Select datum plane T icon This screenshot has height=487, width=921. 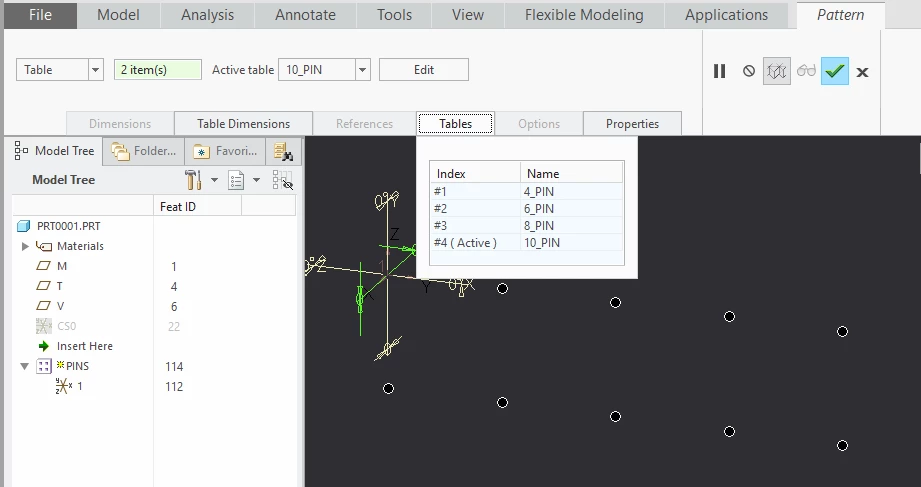click(43, 286)
